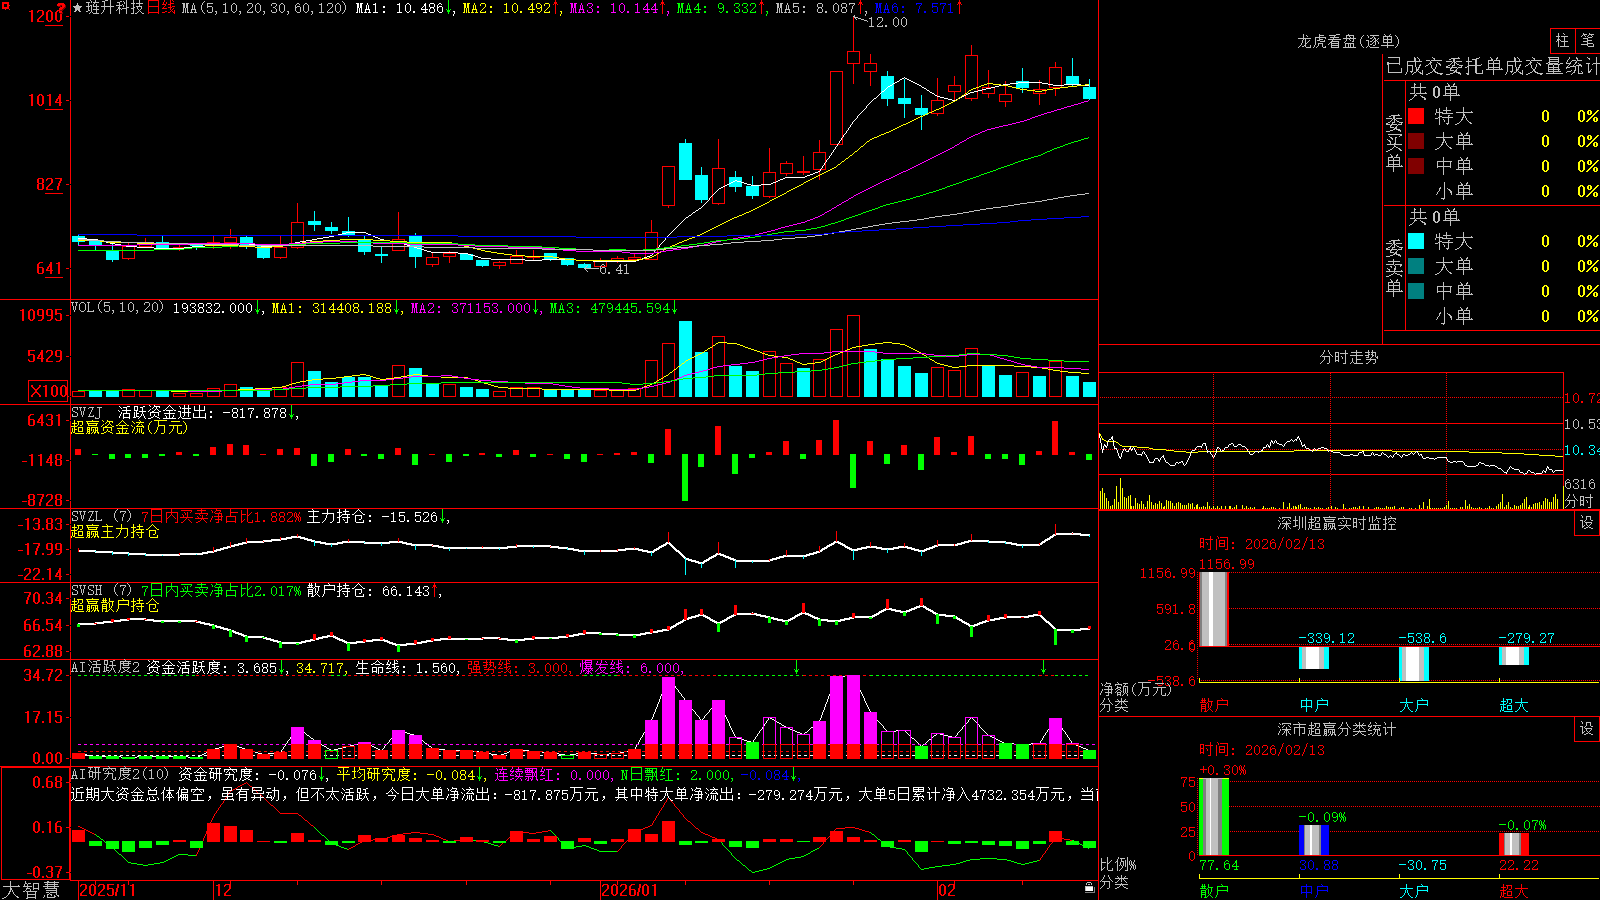The width and height of the screenshot is (1600, 900).
Task: Click the 77.64 散户 ratio value
Action: pos(1219,865)
